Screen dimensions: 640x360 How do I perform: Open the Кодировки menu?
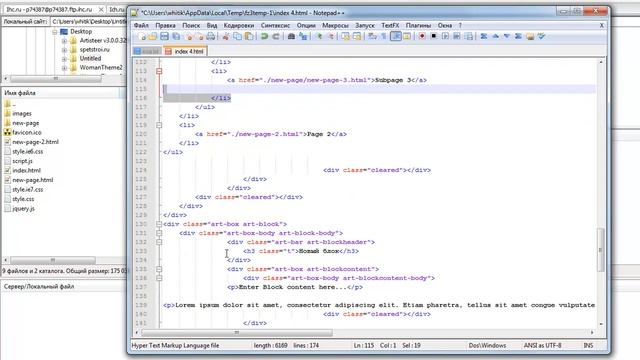tap(239, 25)
